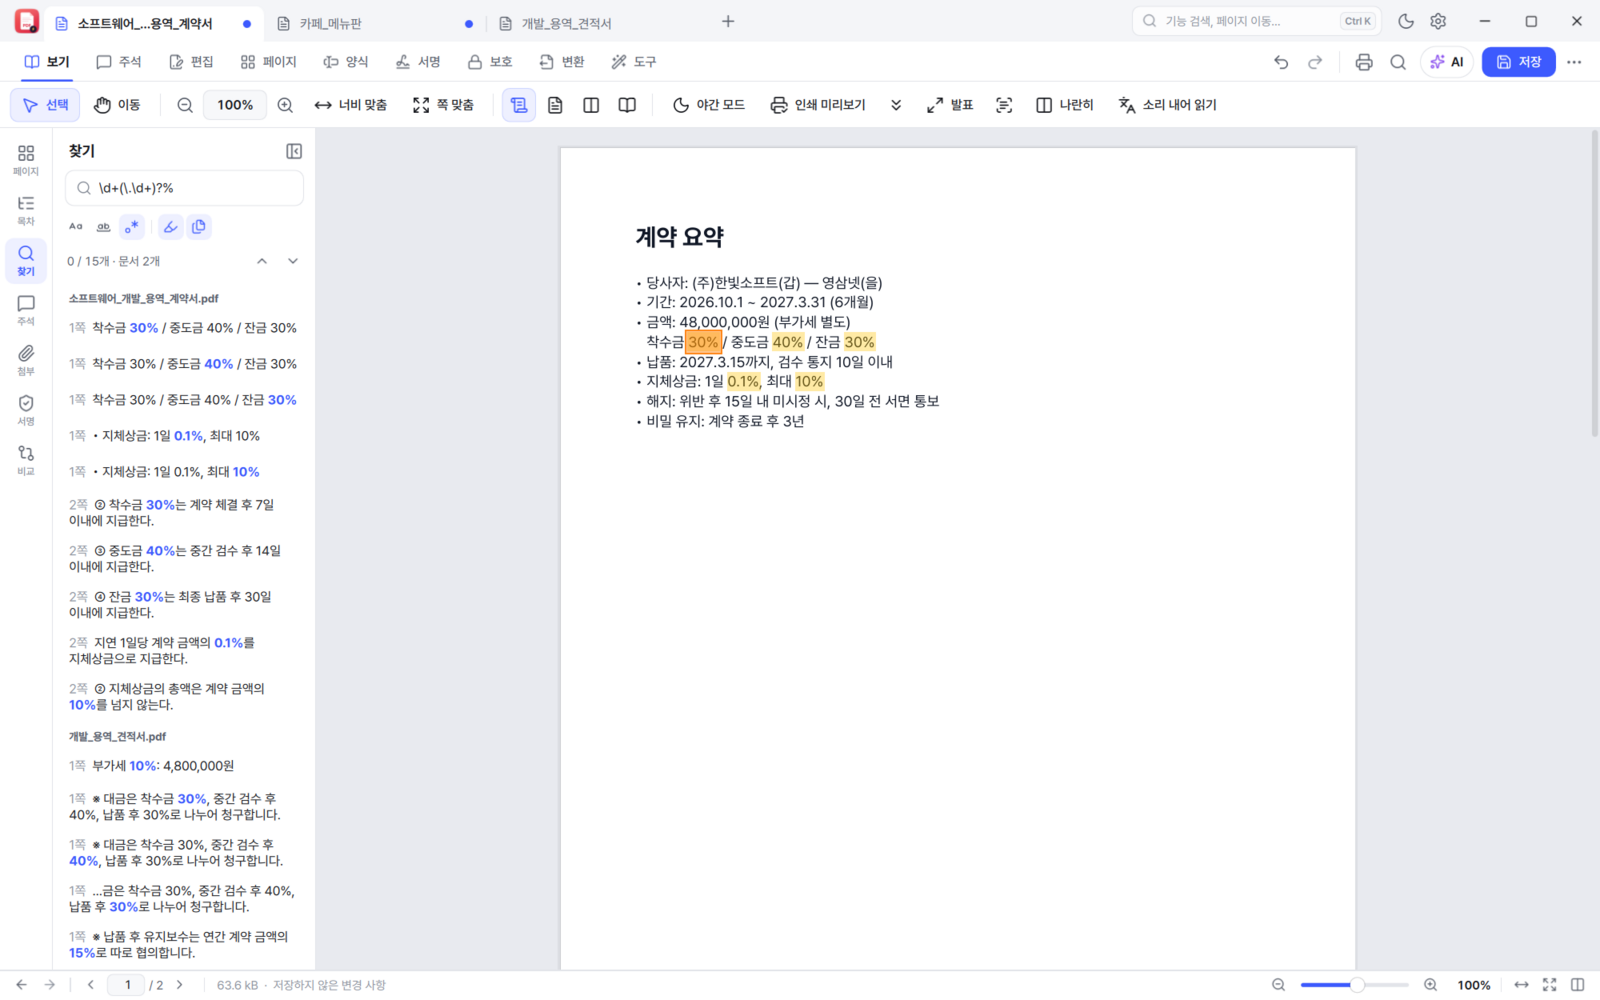Toggle whole-word match (ab) option

point(103,227)
